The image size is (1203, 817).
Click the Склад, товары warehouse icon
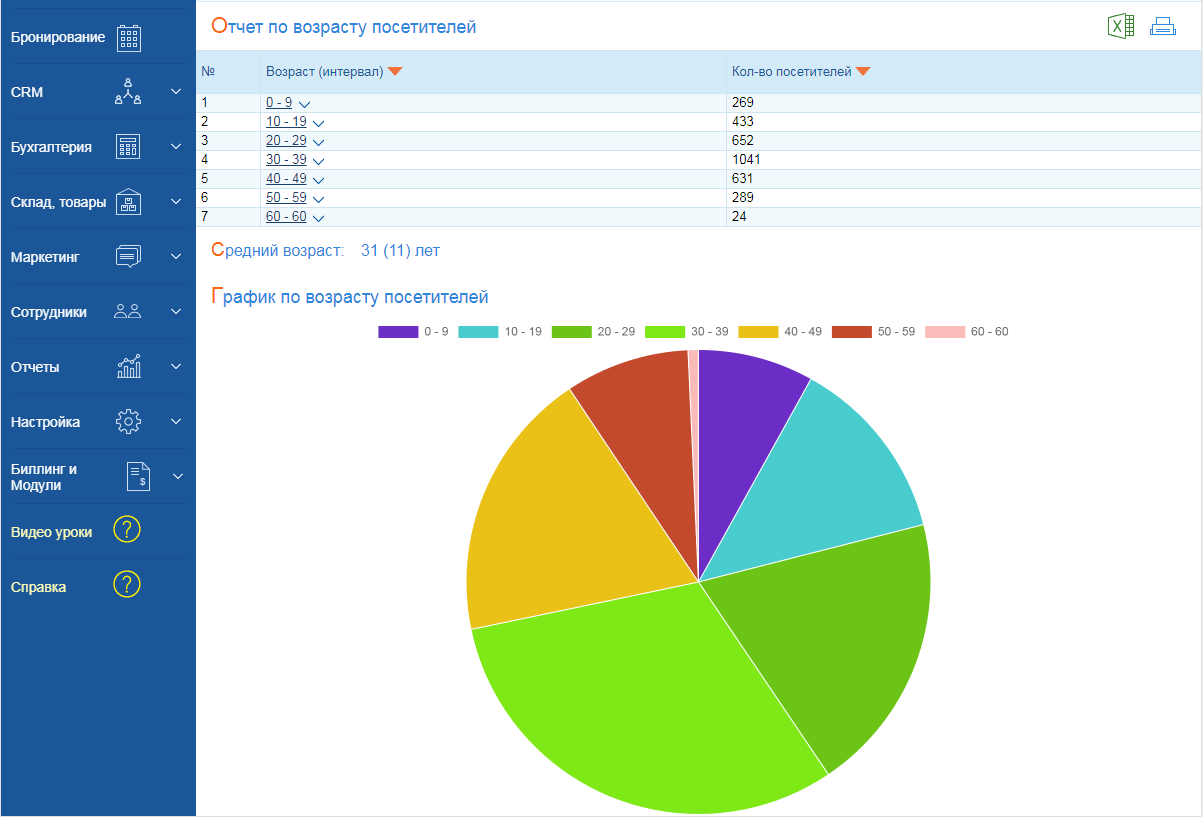[128, 202]
